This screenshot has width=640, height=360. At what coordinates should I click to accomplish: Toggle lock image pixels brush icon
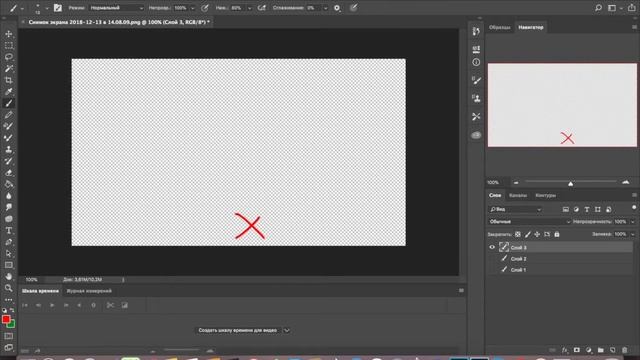pyautogui.click(x=528, y=234)
